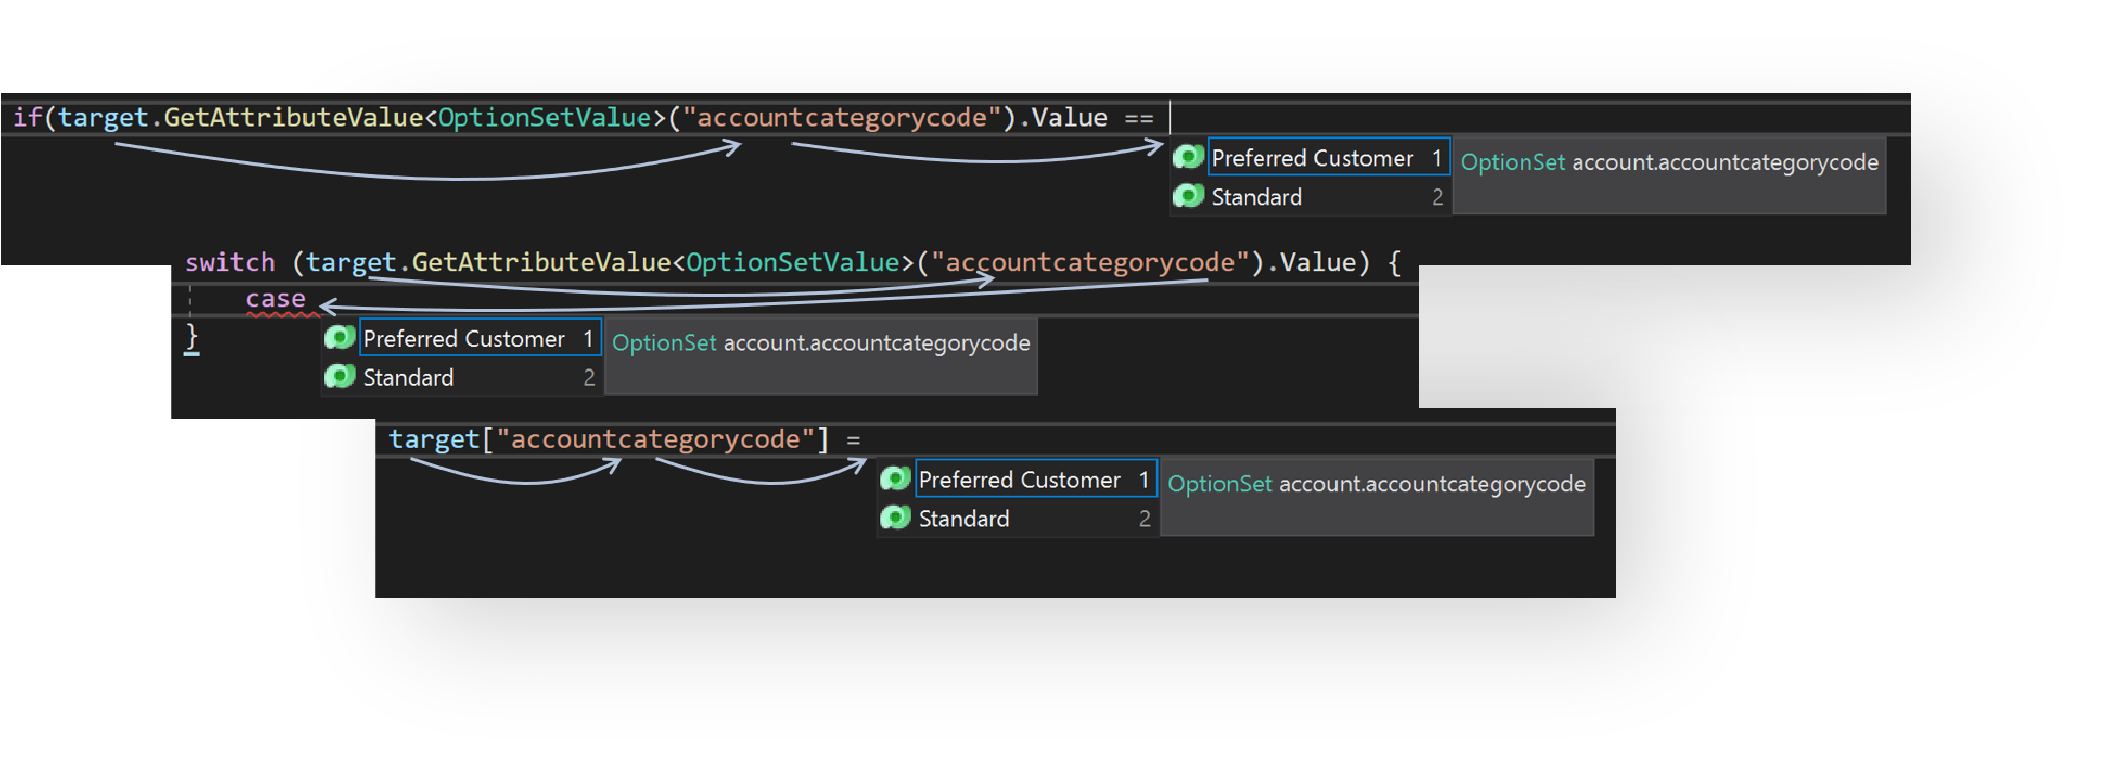This screenshot has width=2101, height=774.
Task: Click the OptionSet tooltip beside the if statement suggestions
Action: pyautogui.click(x=1669, y=173)
